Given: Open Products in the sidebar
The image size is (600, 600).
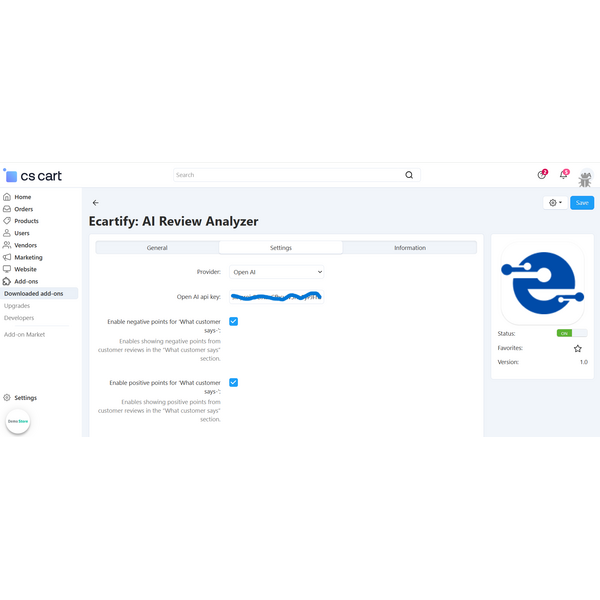Looking at the screenshot, I should click(26, 221).
